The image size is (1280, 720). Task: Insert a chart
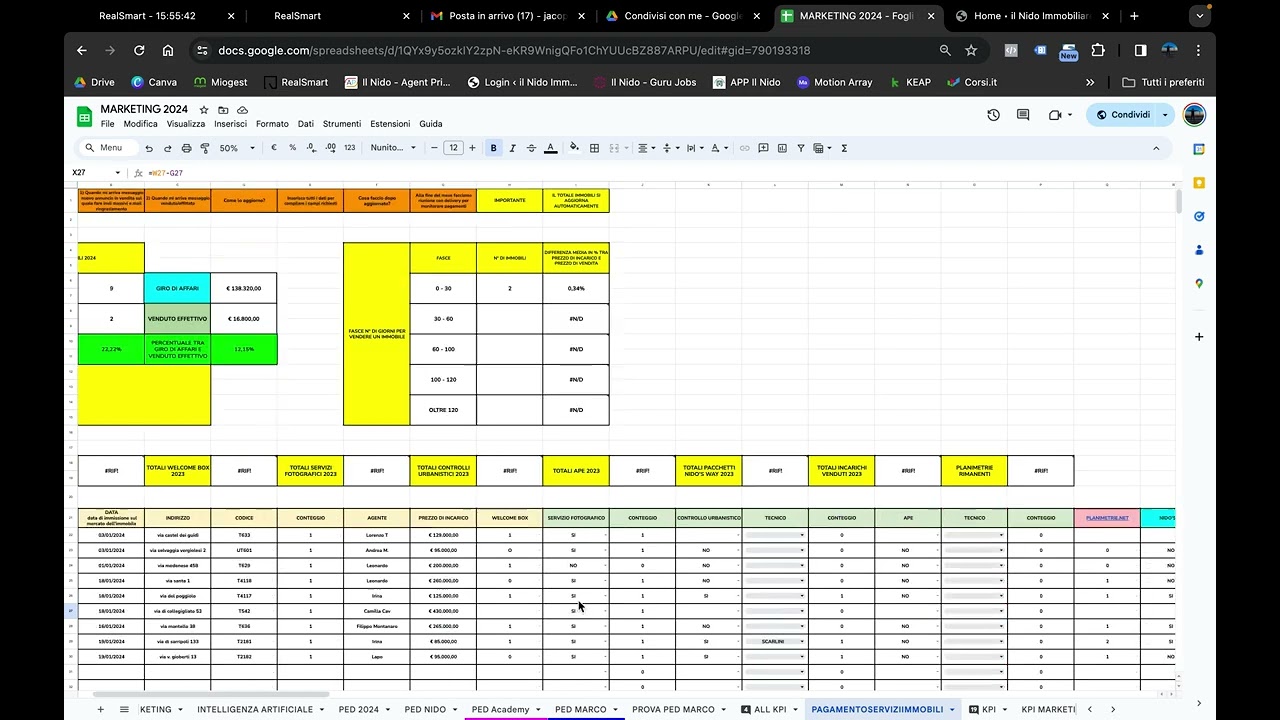point(782,148)
